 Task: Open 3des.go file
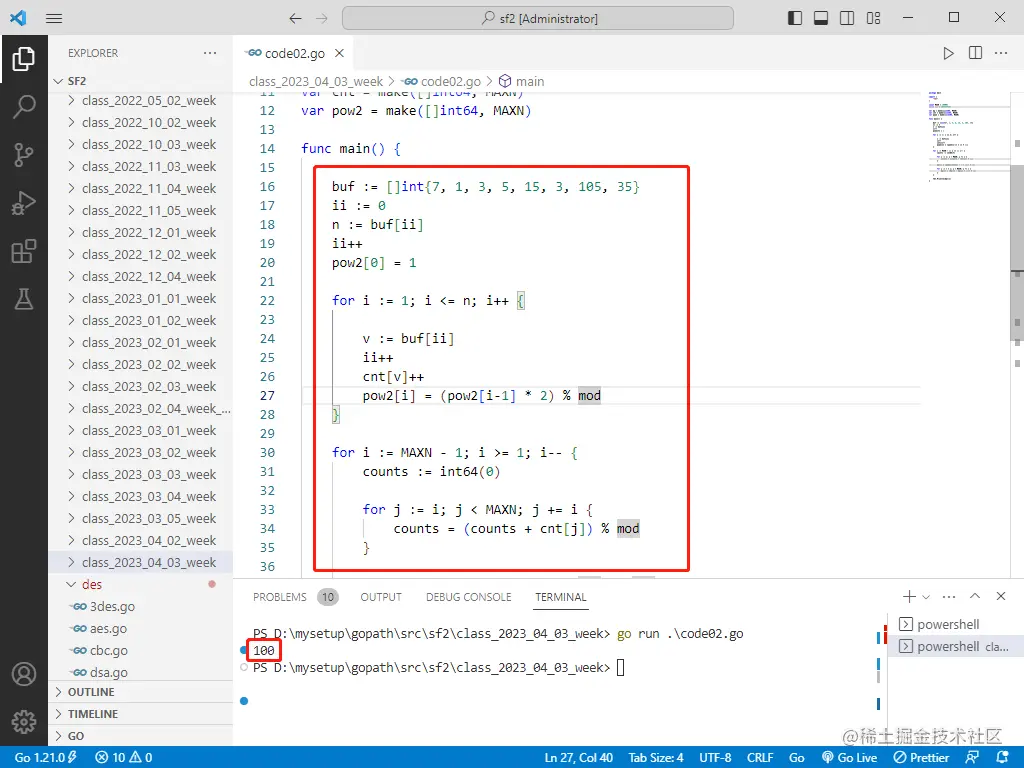click(x=140, y=607)
